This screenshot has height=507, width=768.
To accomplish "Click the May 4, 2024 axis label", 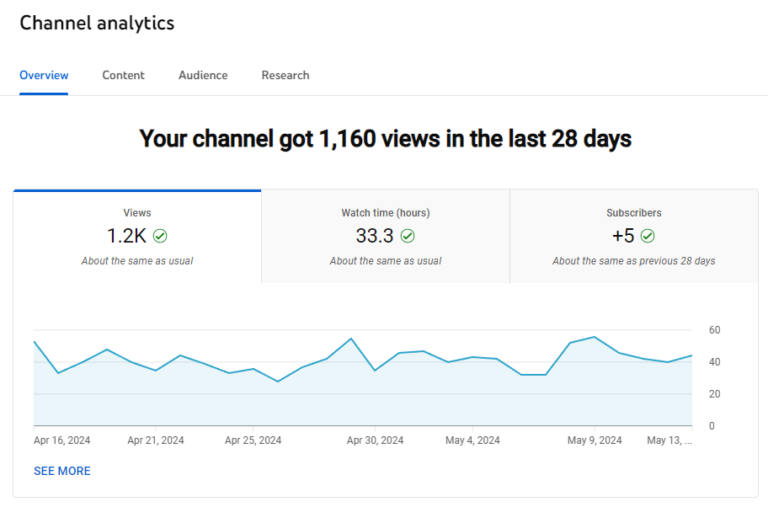I will coord(473,440).
